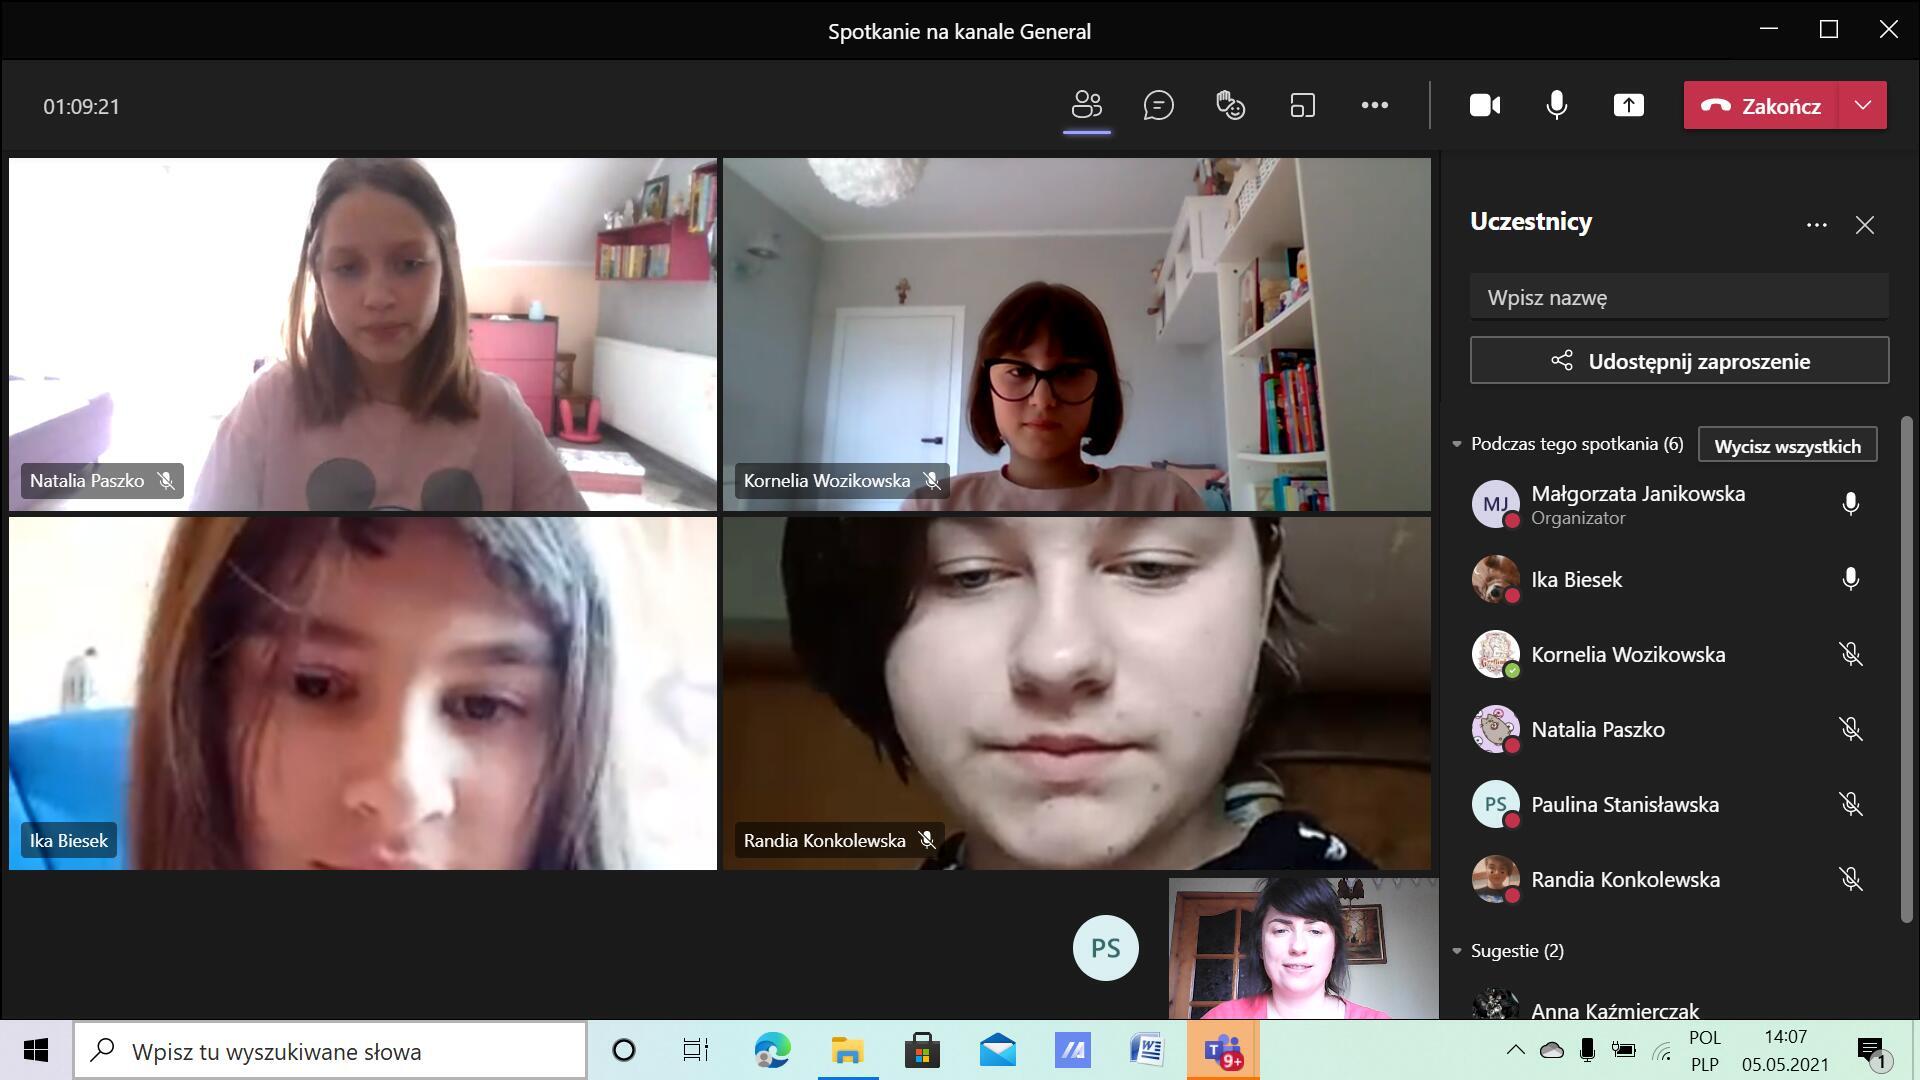1920x1080 pixels.
Task: Toggle the participants panel icon
Action: point(1087,105)
